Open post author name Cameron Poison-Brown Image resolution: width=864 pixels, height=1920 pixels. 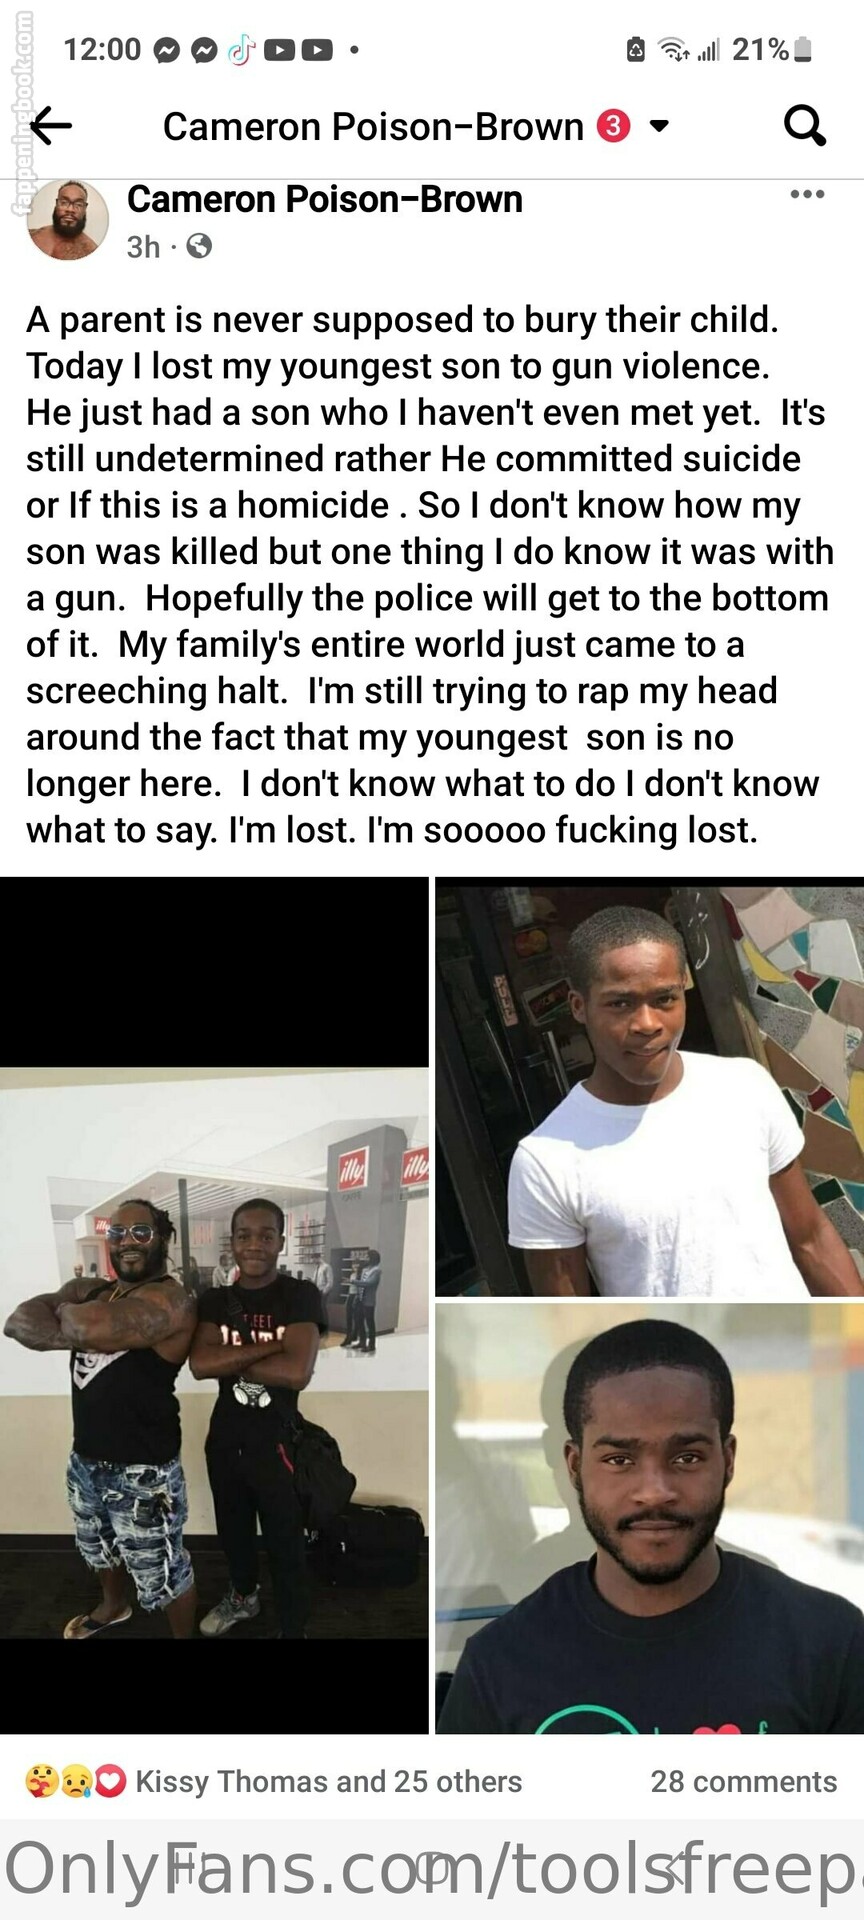point(325,199)
